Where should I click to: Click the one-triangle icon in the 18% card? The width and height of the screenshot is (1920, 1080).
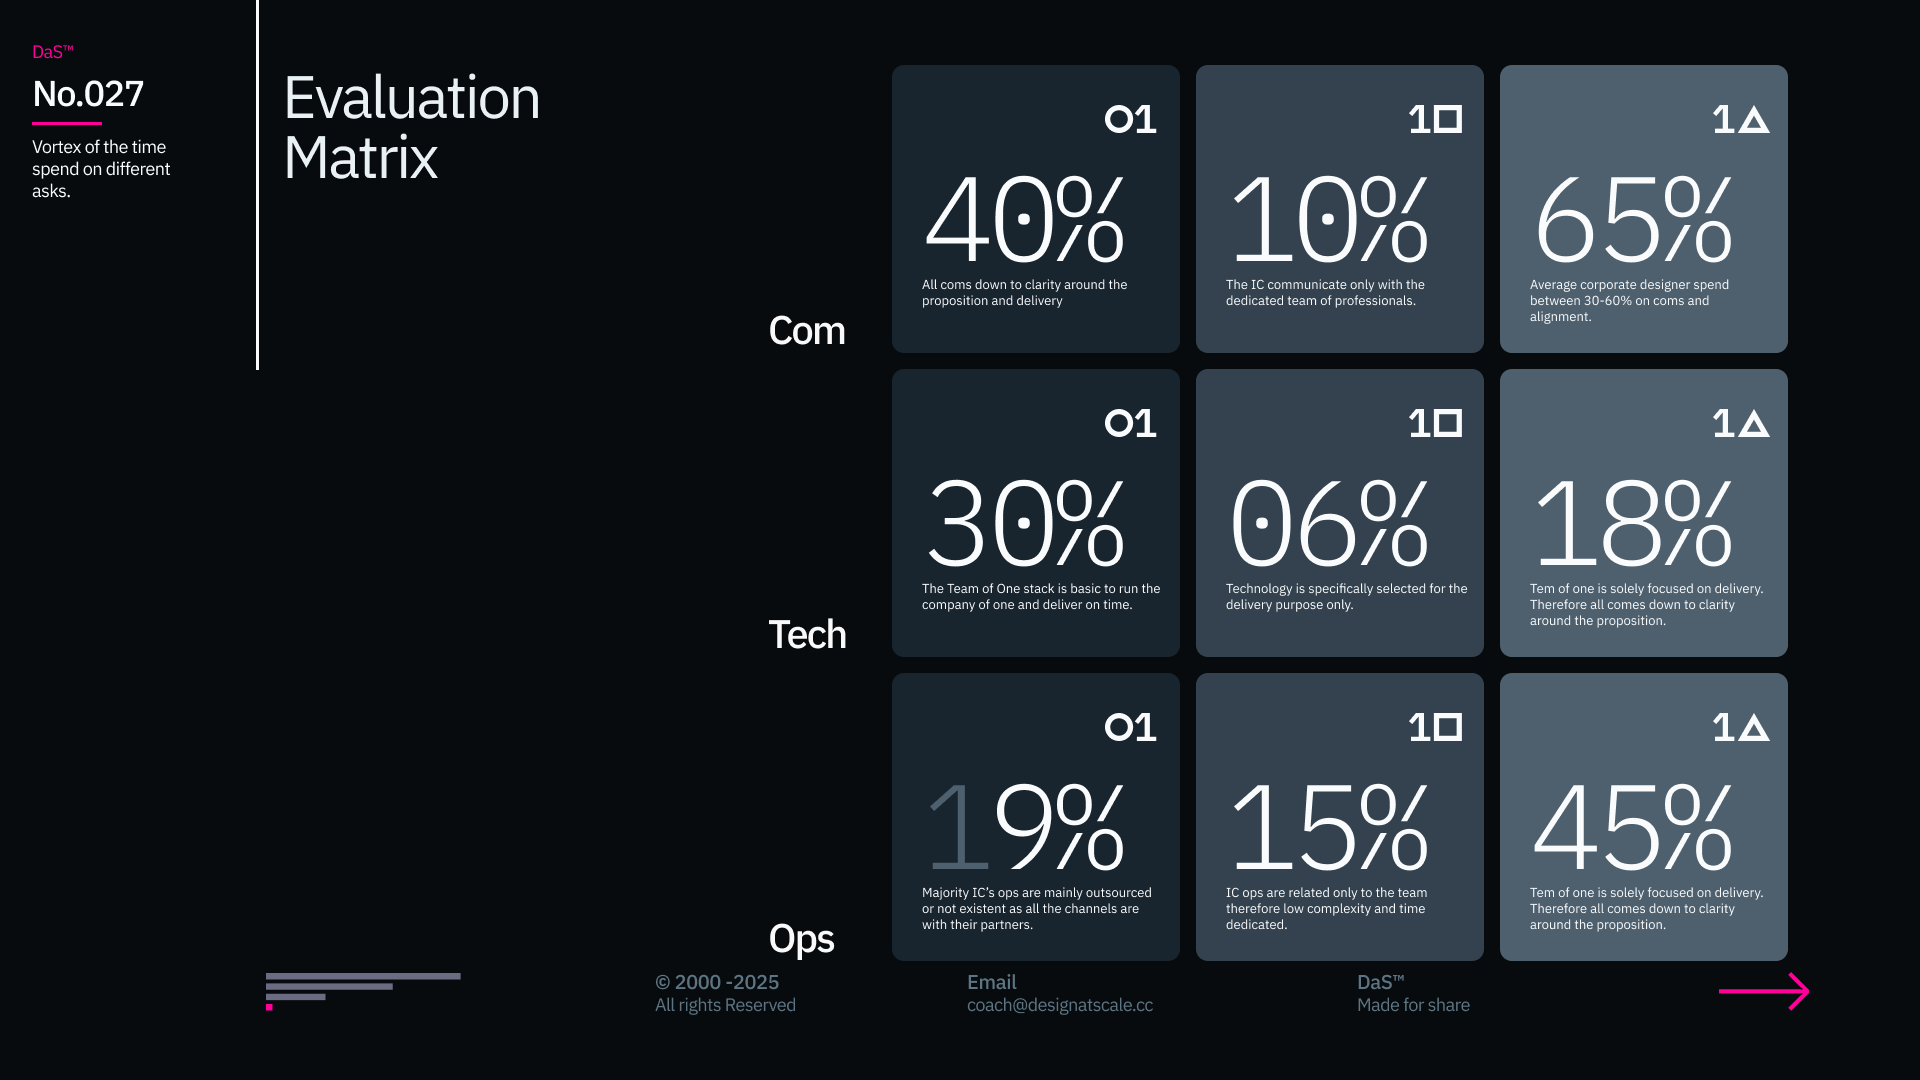click(1740, 424)
